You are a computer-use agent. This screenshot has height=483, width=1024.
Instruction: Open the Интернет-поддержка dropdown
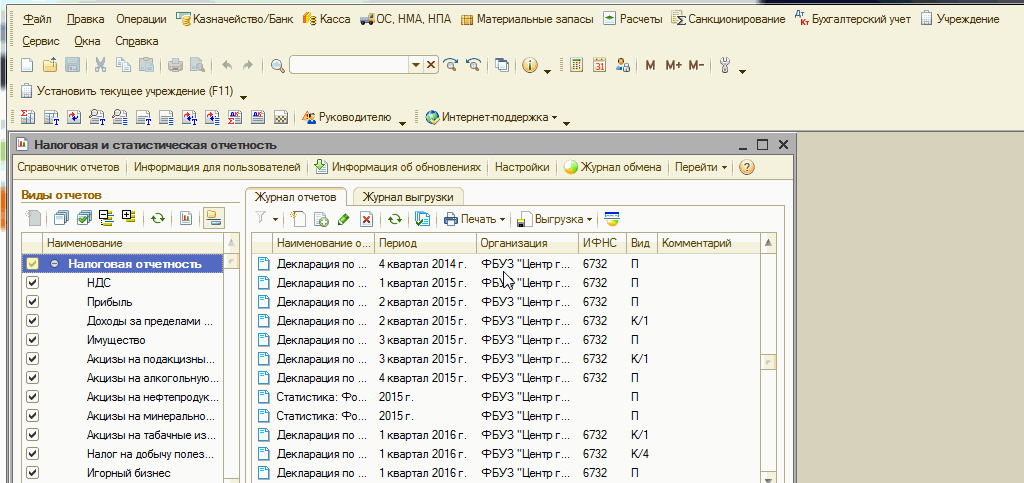click(x=491, y=117)
